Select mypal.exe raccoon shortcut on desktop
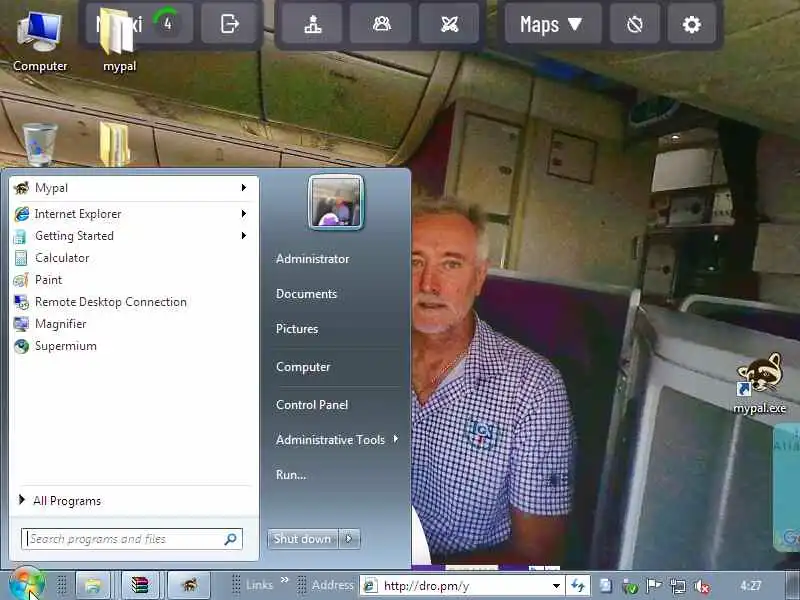Screen dimensions: 800x600 click(x=760, y=383)
